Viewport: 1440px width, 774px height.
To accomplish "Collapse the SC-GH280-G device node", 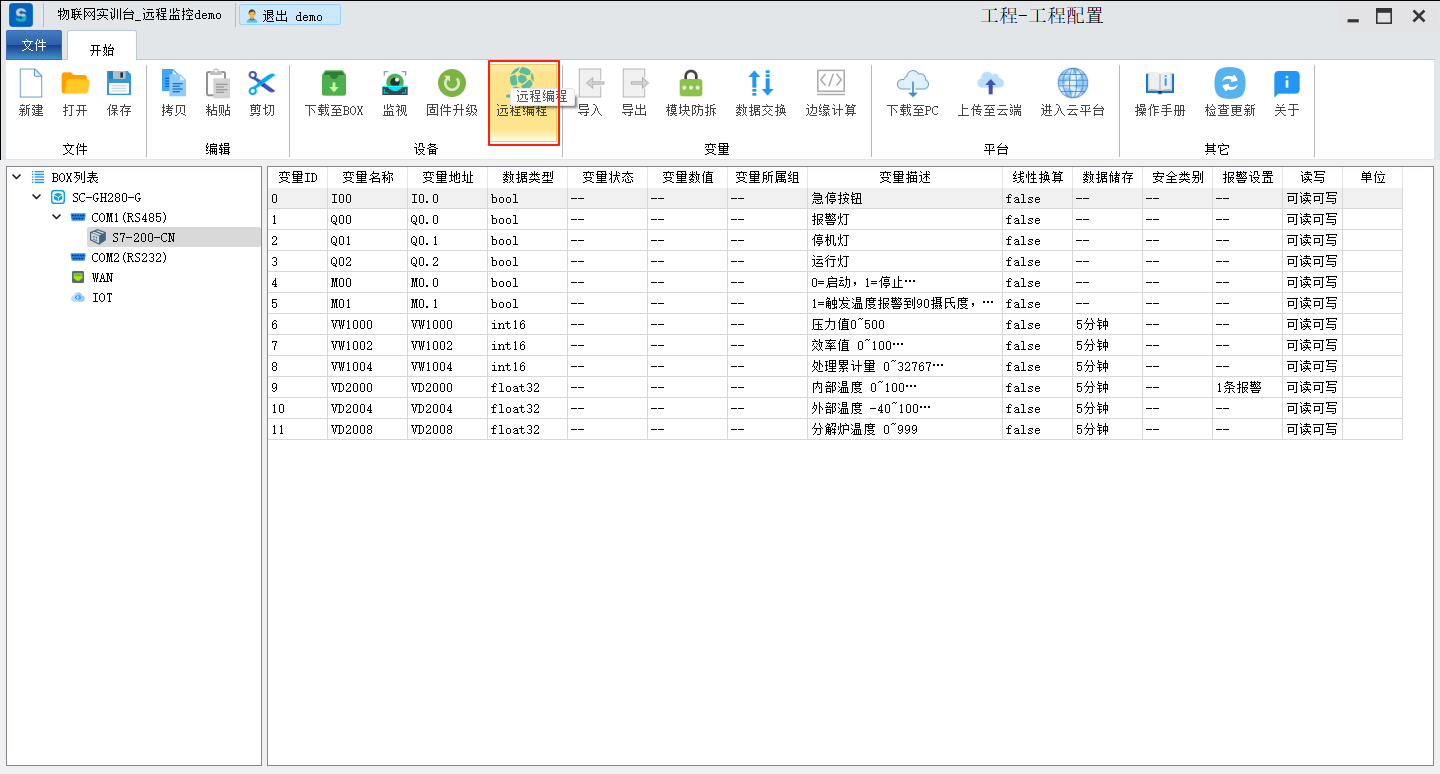I will coord(36,197).
